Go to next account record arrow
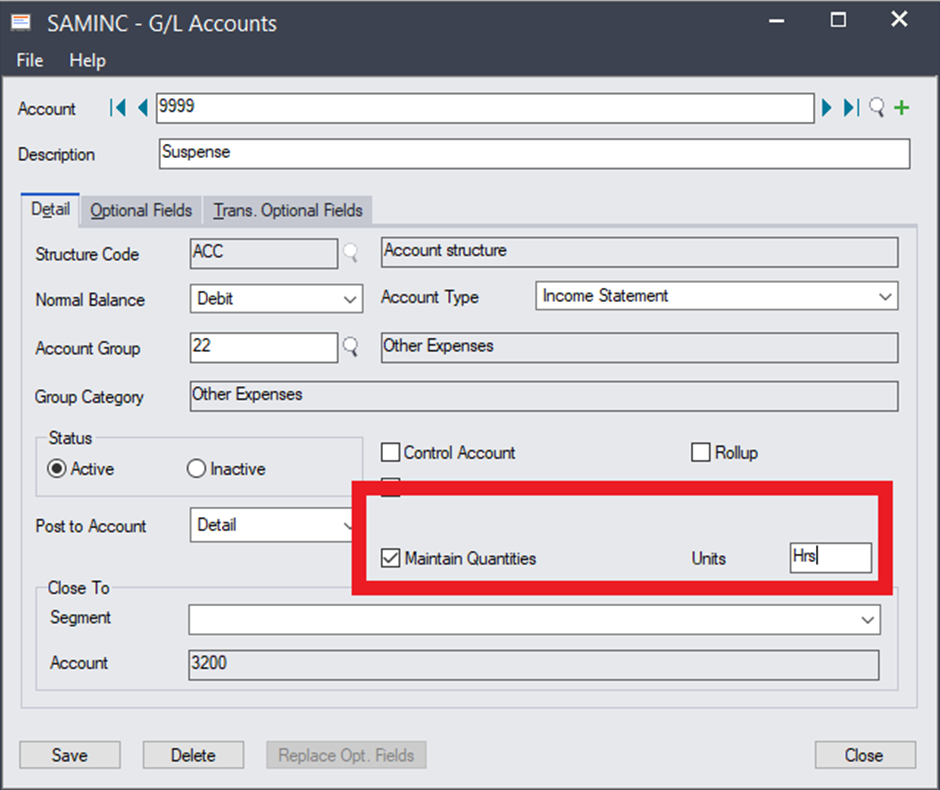The height and width of the screenshot is (790, 940). [827, 108]
